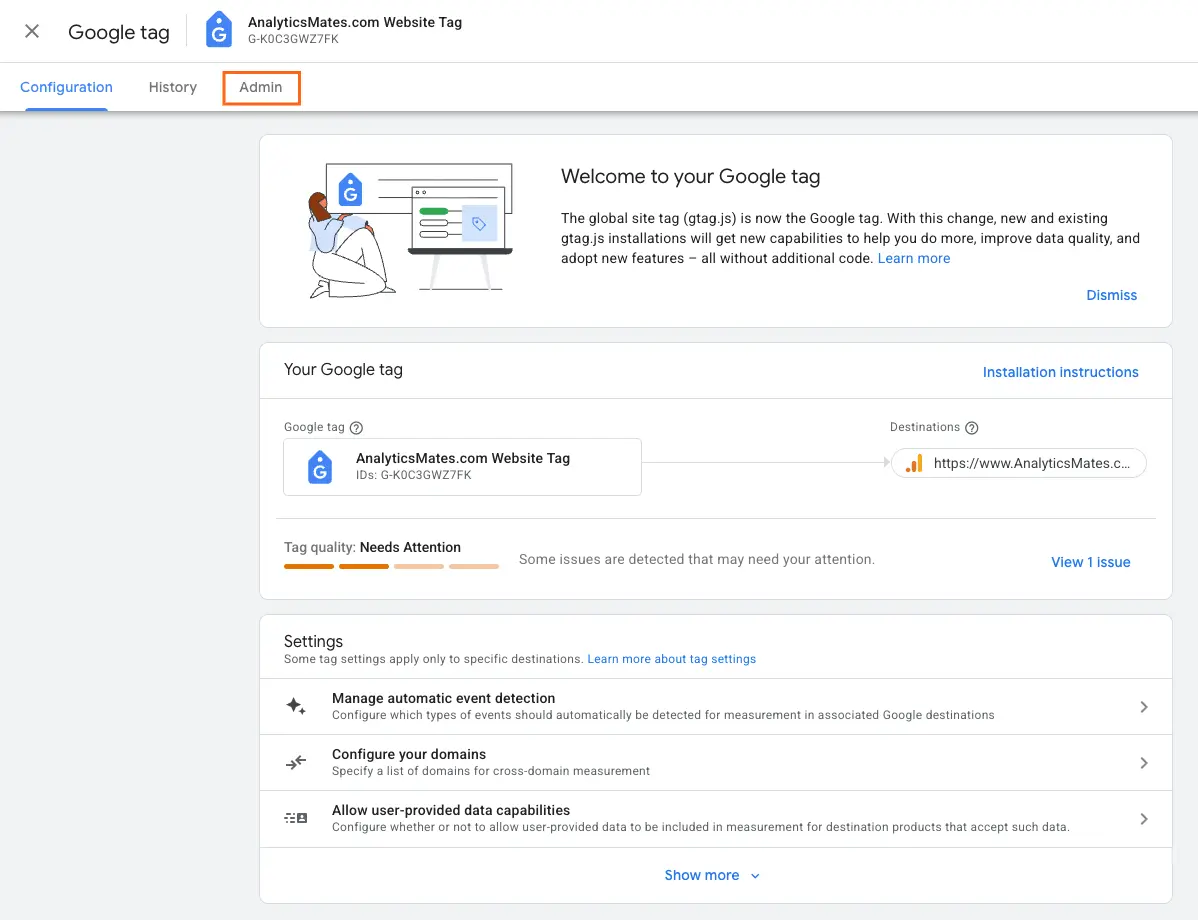Click View 1 issue link

click(1090, 562)
